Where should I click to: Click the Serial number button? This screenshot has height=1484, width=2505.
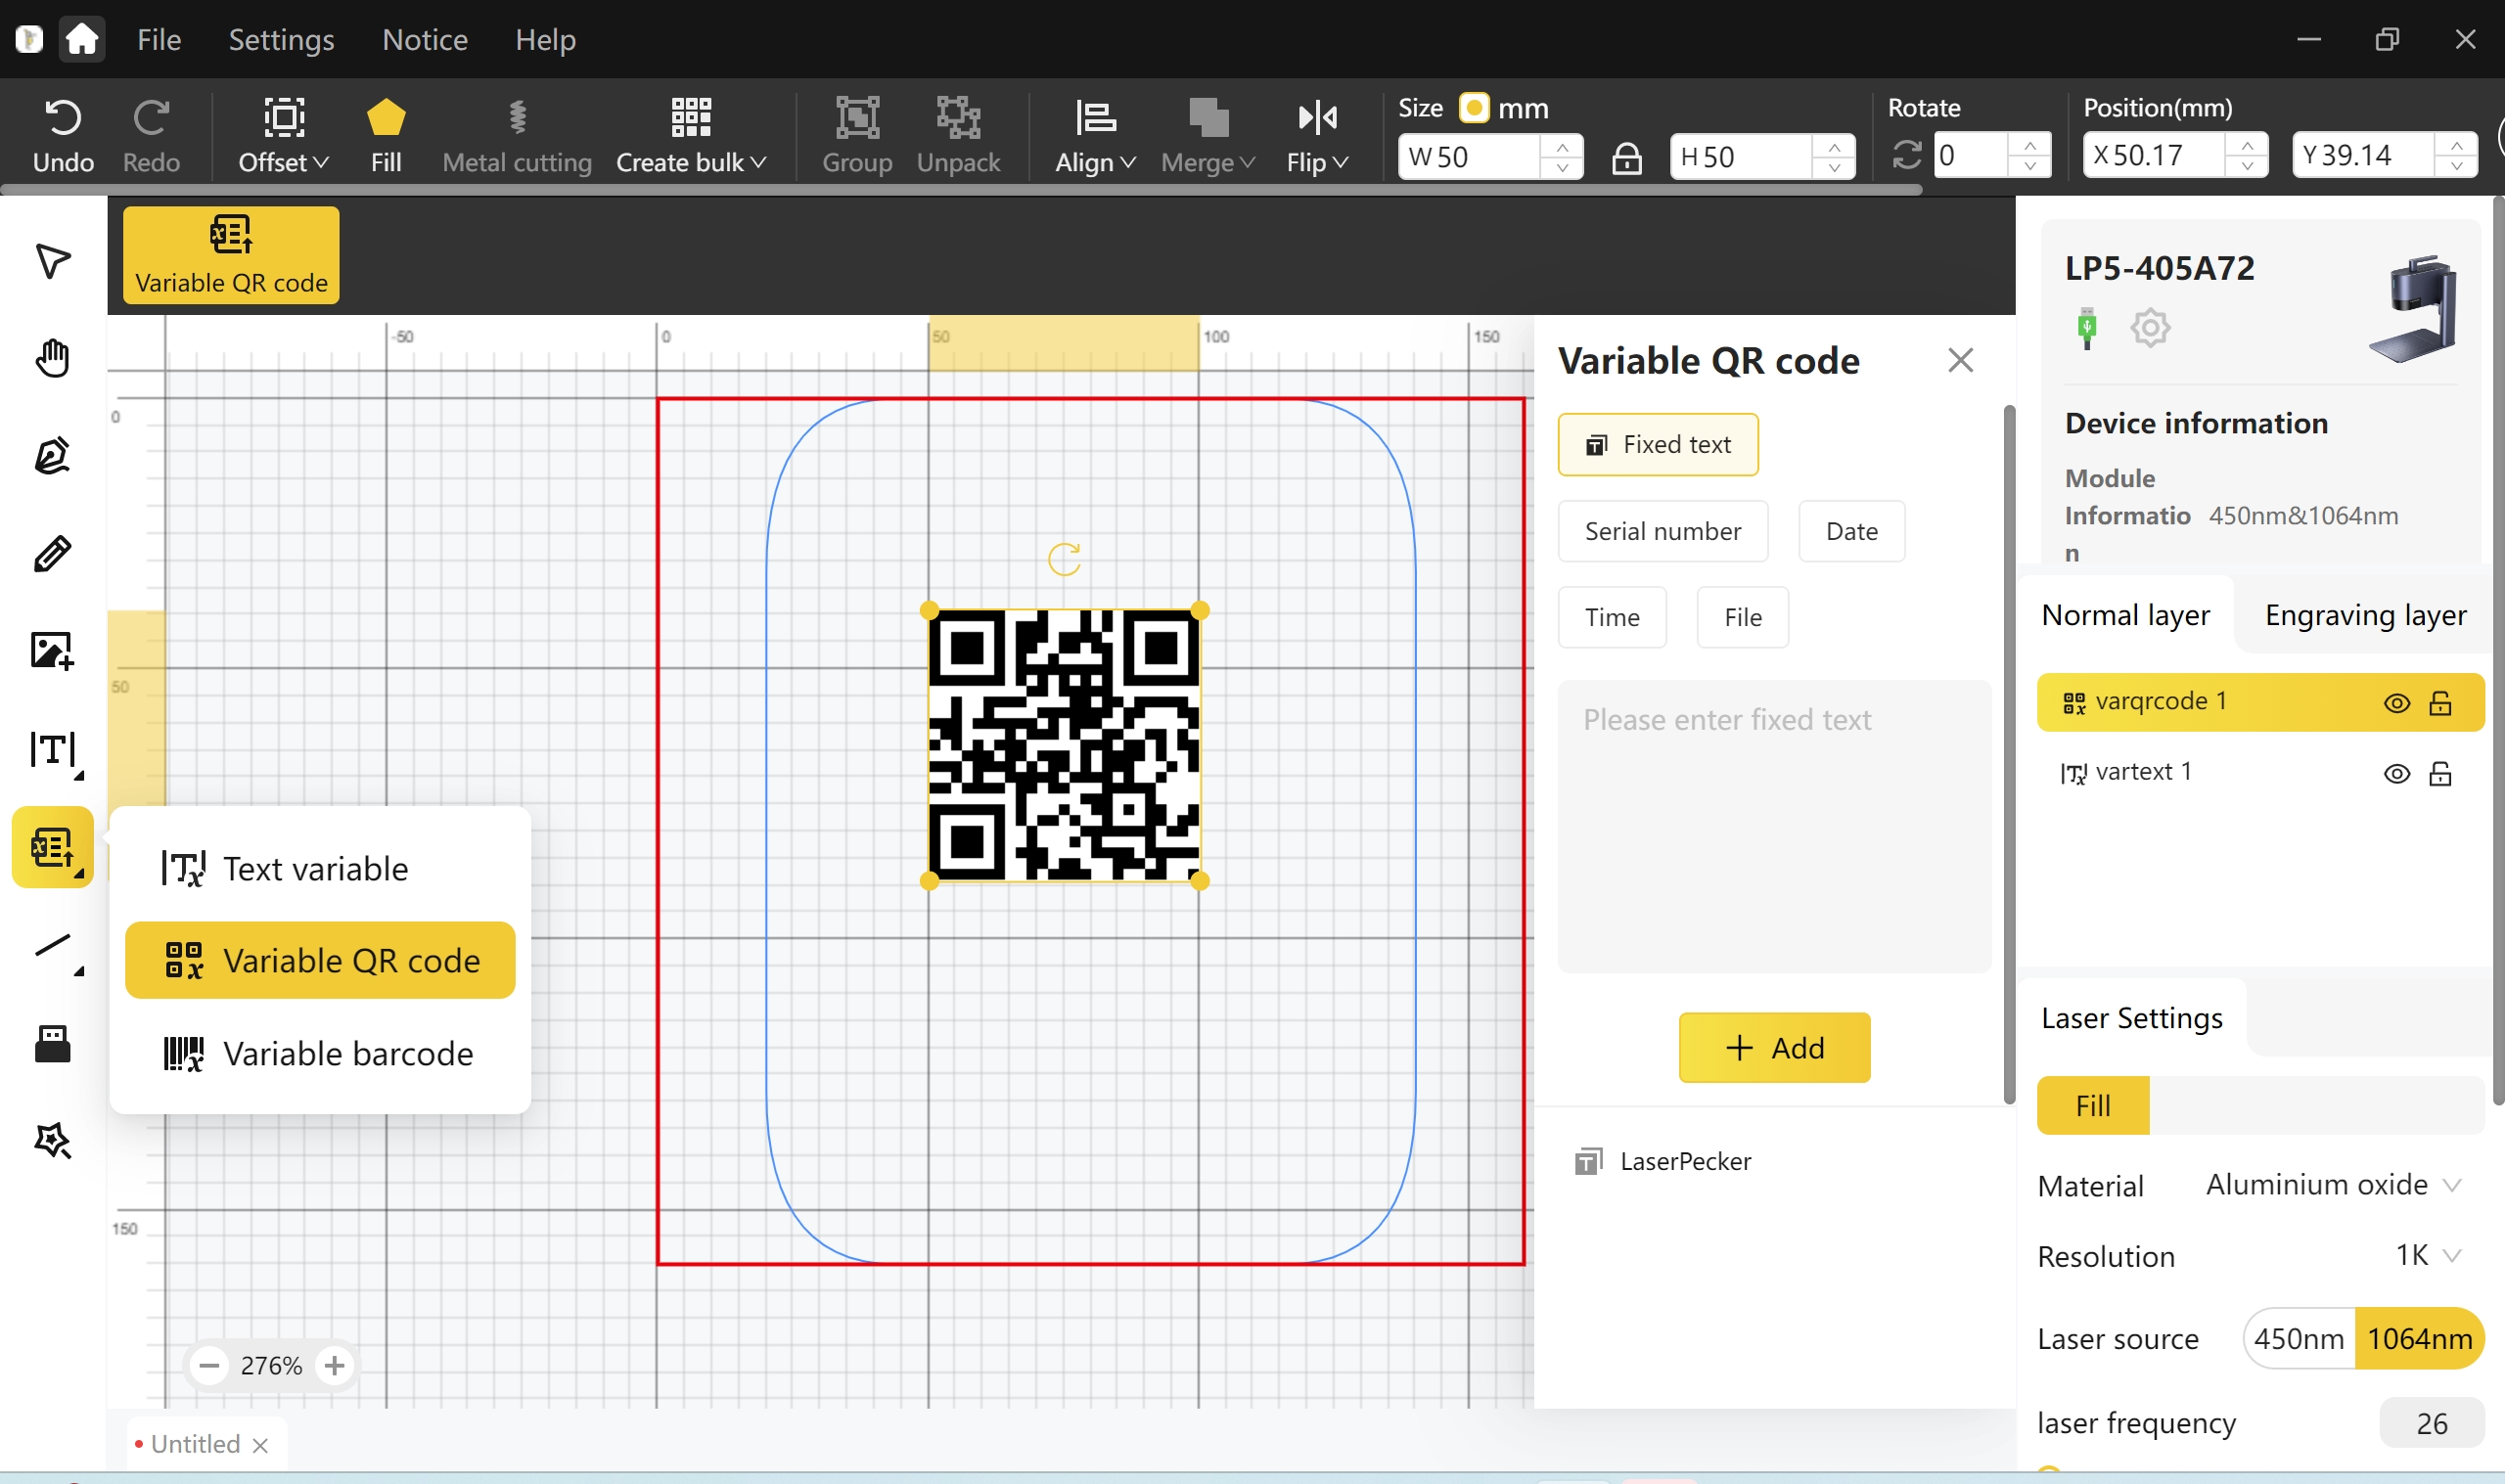tap(1663, 531)
